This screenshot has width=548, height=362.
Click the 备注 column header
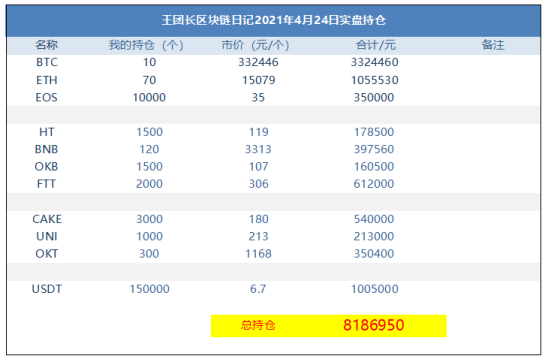tap(493, 45)
